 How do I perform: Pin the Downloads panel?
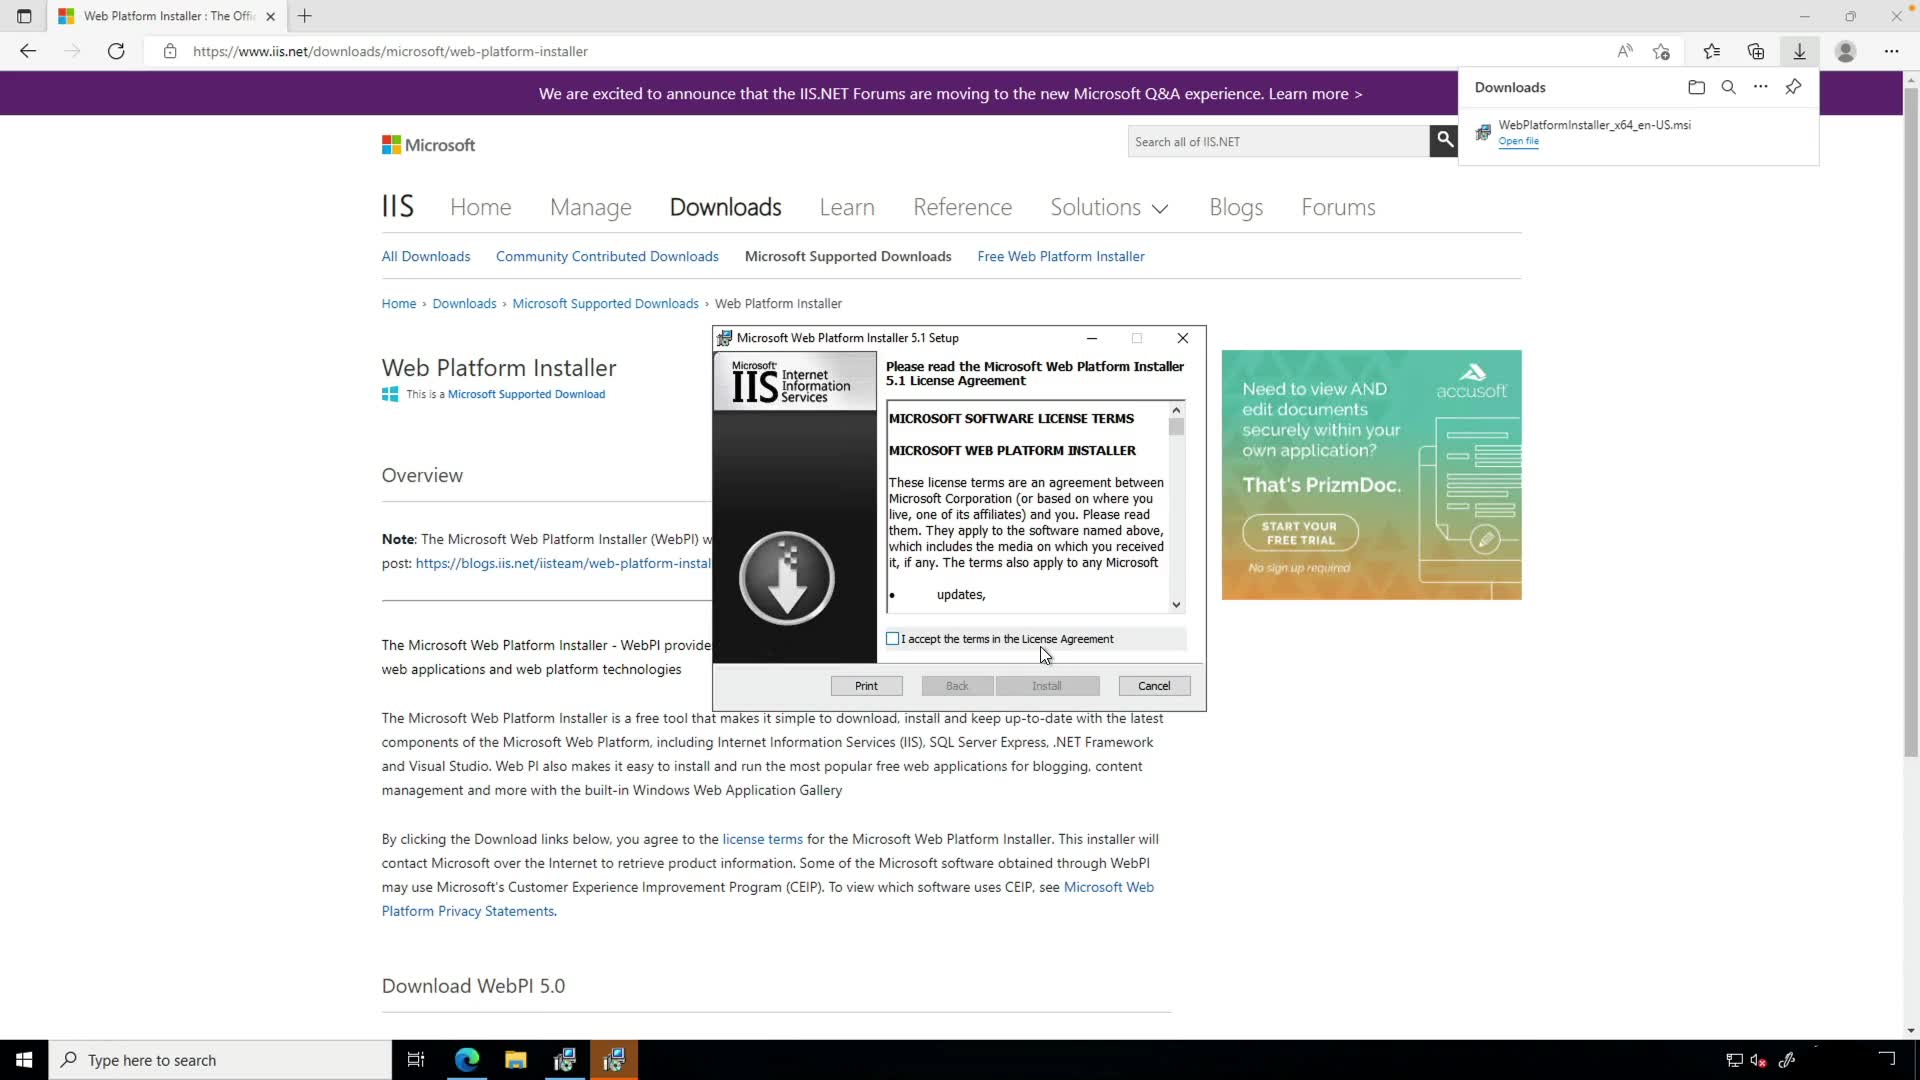point(1793,87)
